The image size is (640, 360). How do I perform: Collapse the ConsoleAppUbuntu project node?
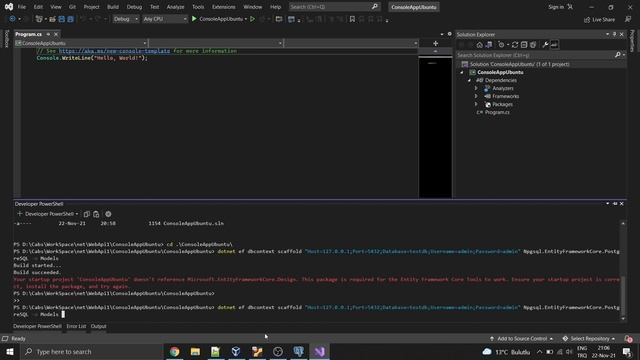462,73
